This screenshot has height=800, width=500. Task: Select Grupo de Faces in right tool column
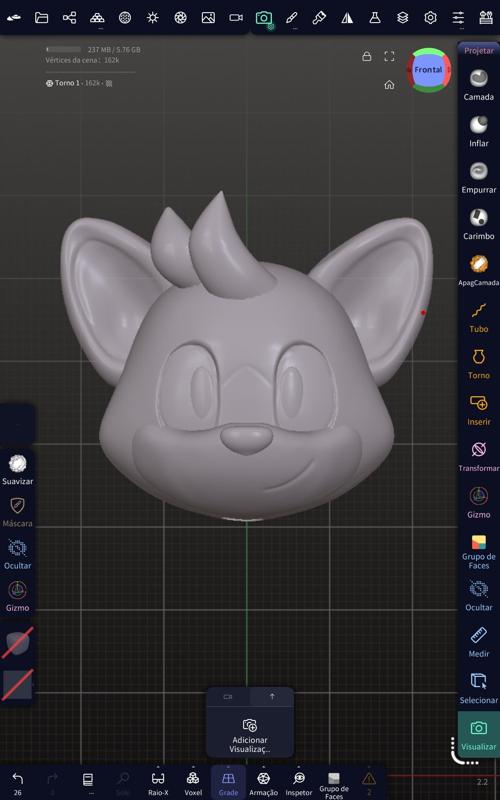click(x=479, y=551)
